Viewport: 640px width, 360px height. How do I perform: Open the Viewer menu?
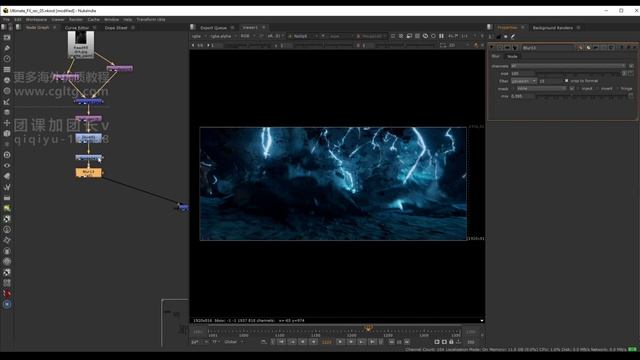pos(58,20)
